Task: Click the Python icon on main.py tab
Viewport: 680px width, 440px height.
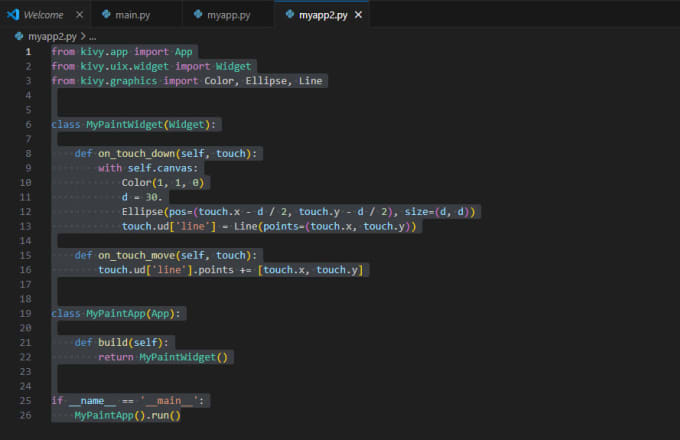Action: coord(106,14)
